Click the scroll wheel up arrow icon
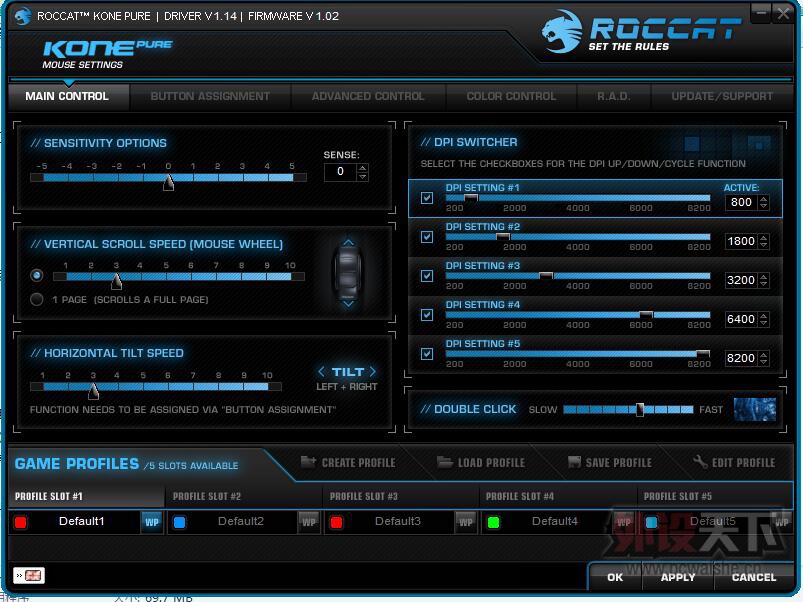 [348, 243]
